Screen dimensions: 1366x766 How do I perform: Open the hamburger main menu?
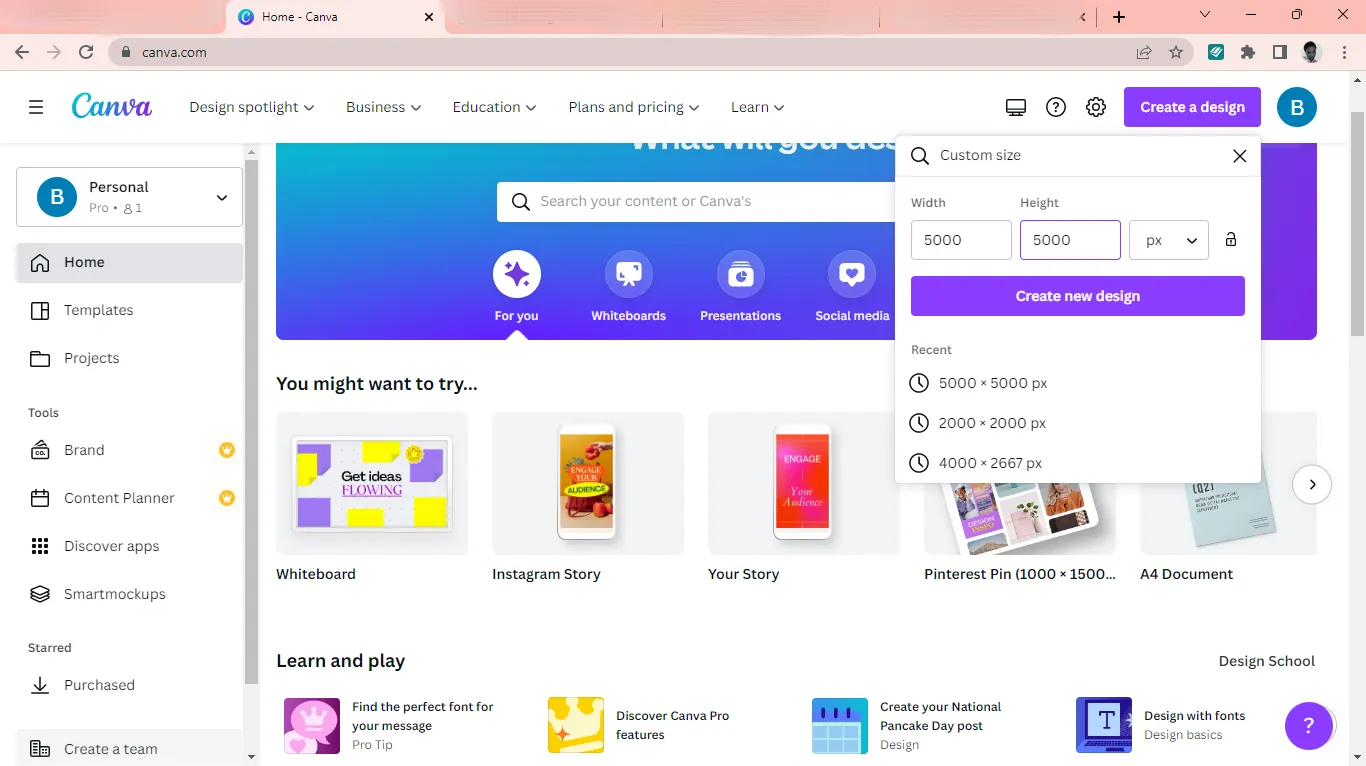tap(36, 107)
